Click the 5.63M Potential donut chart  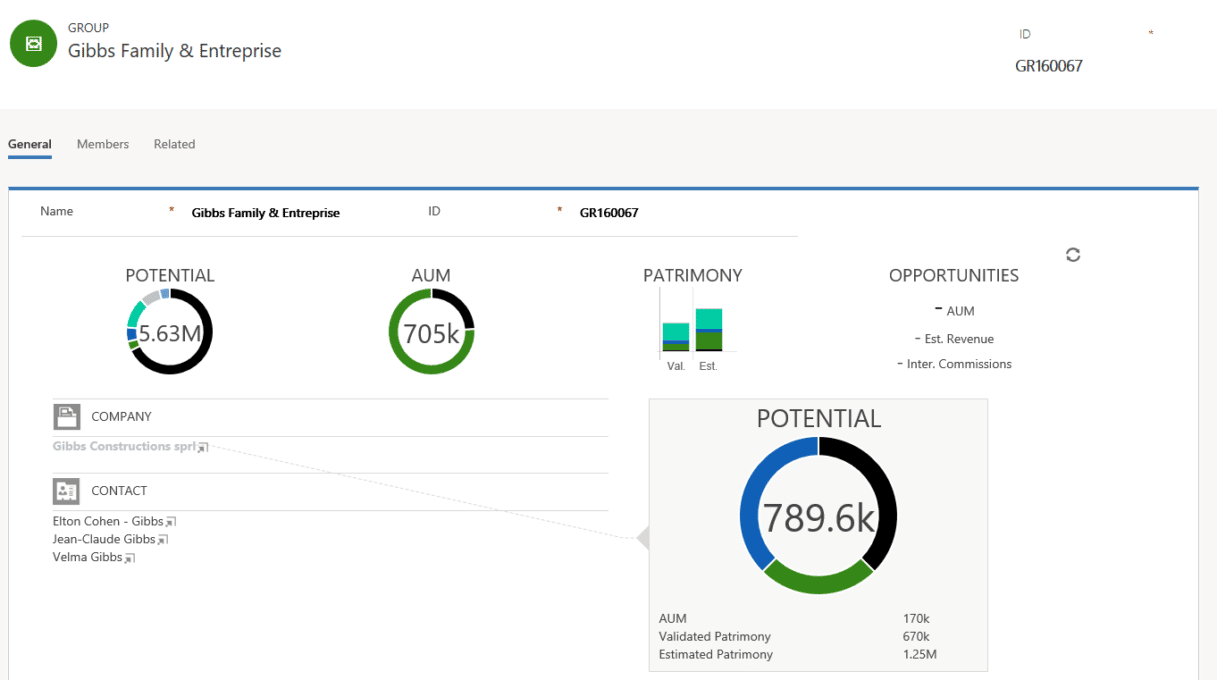(x=170, y=332)
